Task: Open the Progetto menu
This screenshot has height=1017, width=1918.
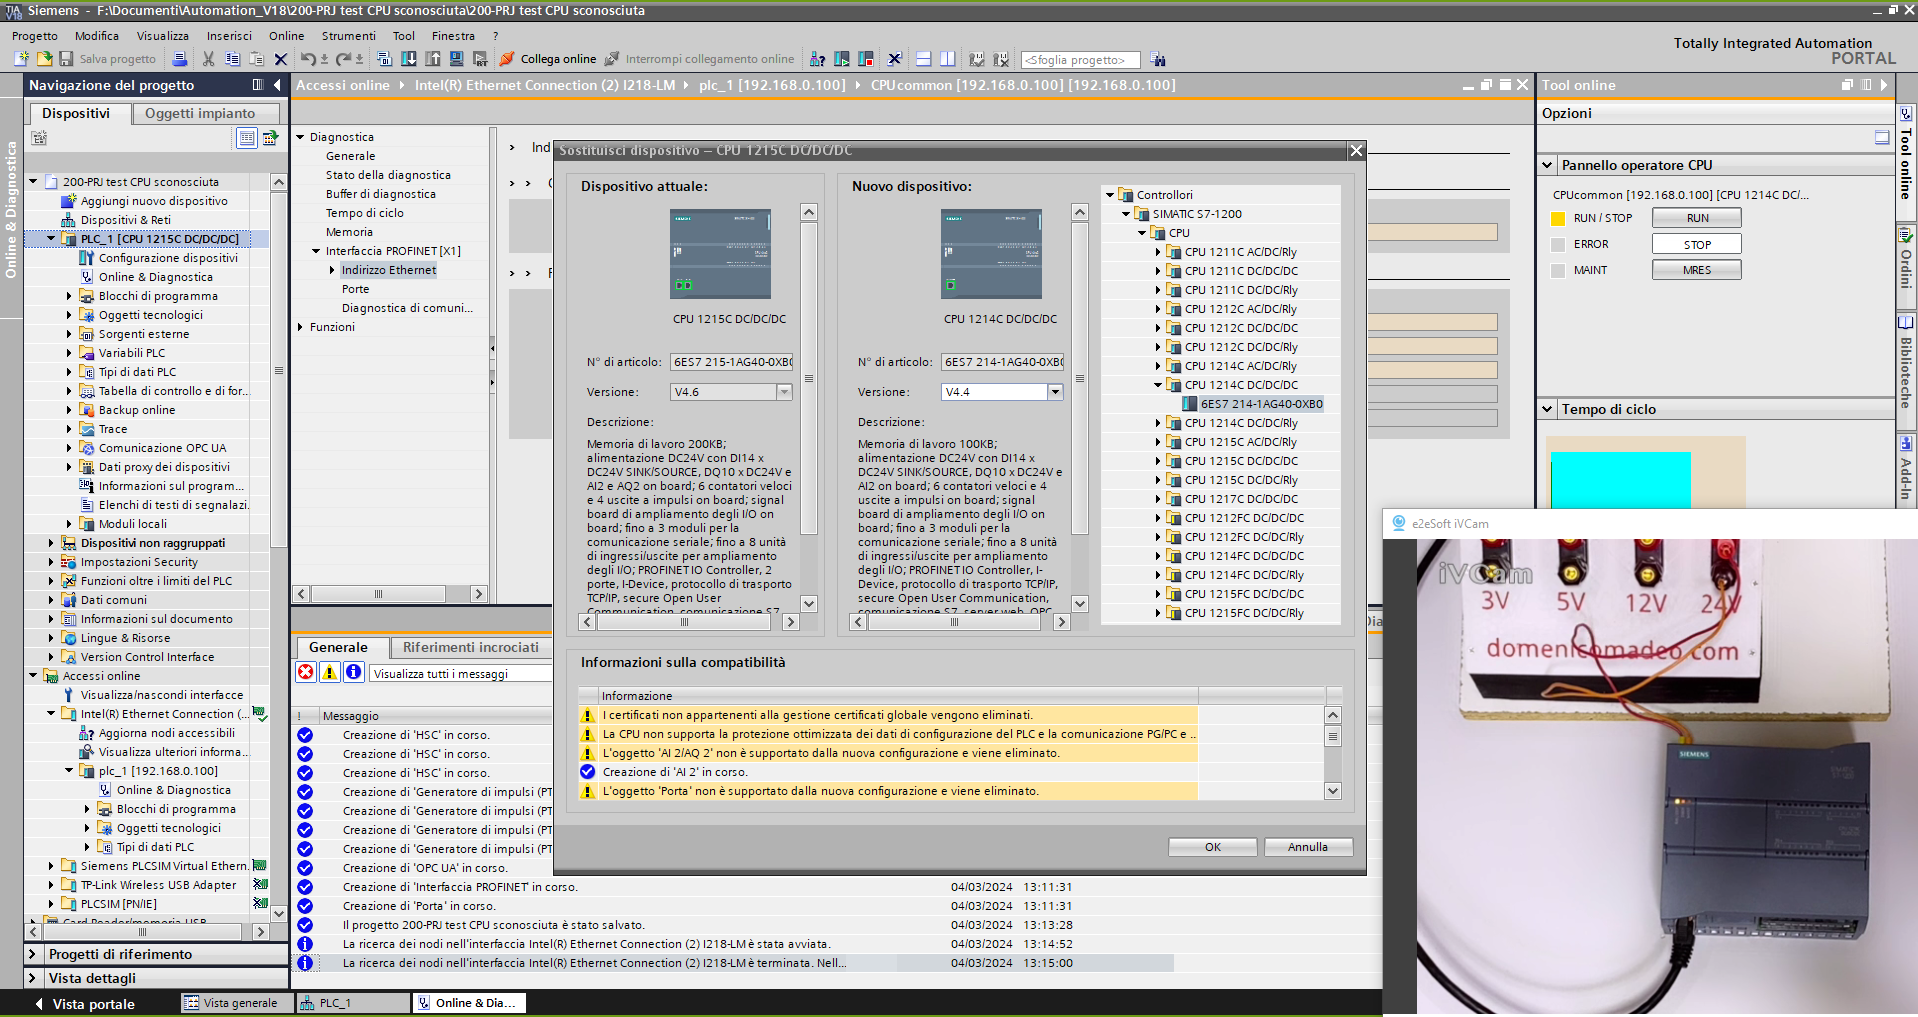Action: [35, 36]
